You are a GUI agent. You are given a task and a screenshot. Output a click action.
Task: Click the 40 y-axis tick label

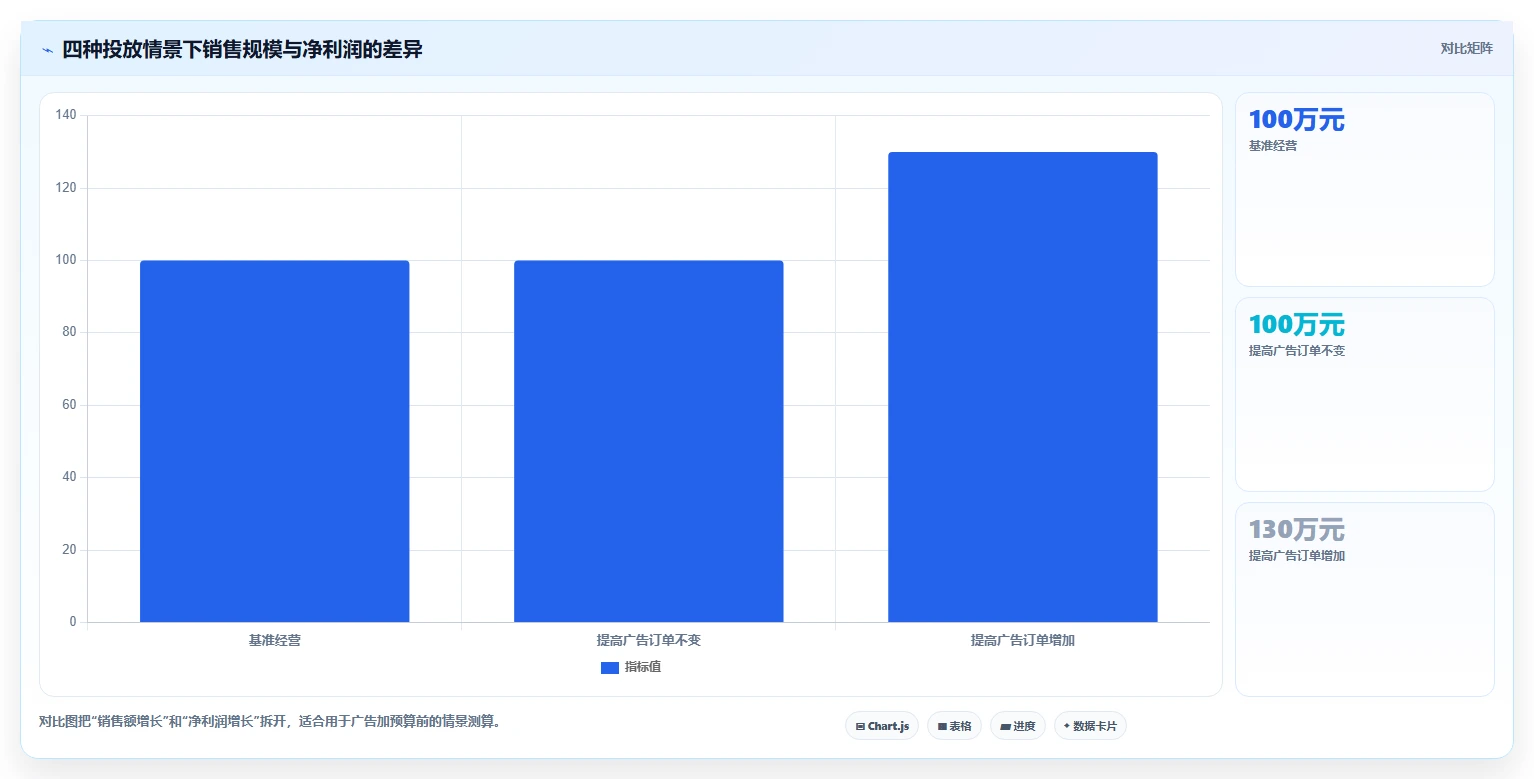click(x=69, y=478)
